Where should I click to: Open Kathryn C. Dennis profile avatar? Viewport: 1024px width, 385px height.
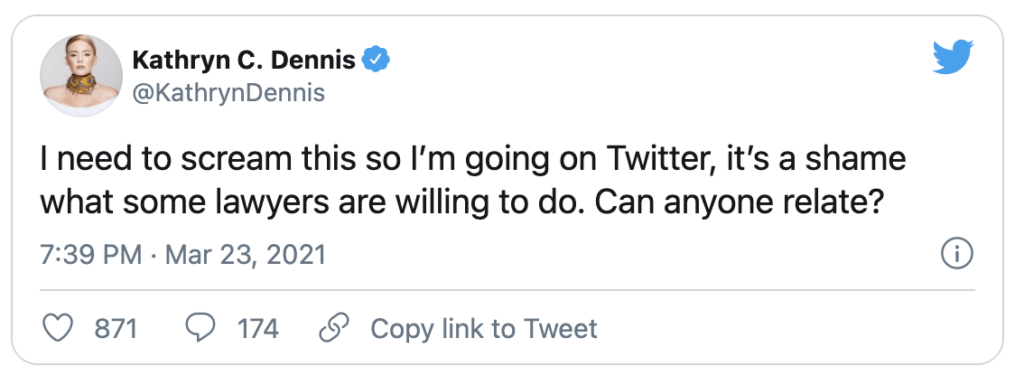[81, 76]
